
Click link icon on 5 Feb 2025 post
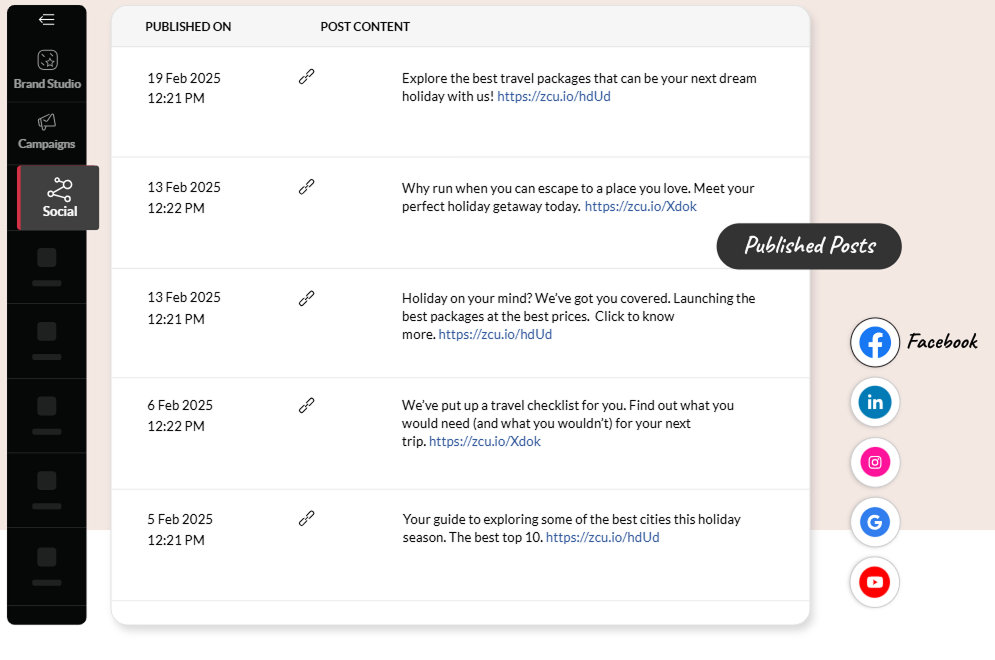(x=307, y=518)
